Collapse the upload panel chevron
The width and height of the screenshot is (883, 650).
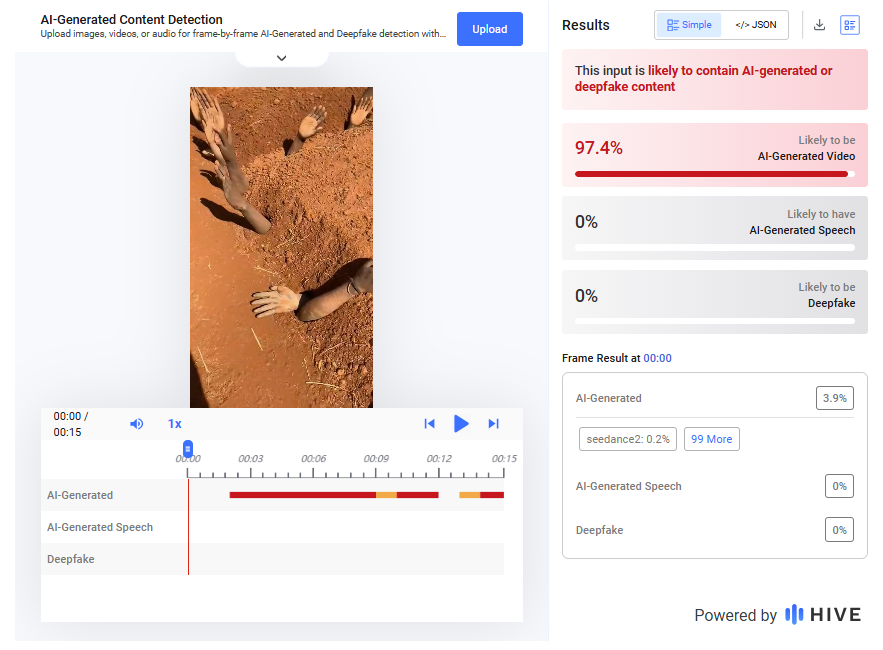tap(282, 58)
